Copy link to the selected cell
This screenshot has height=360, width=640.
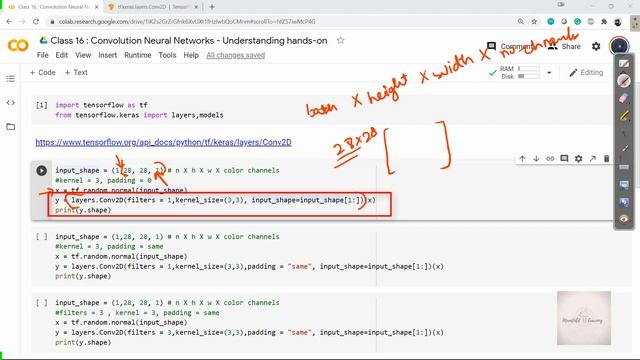coord(550,158)
